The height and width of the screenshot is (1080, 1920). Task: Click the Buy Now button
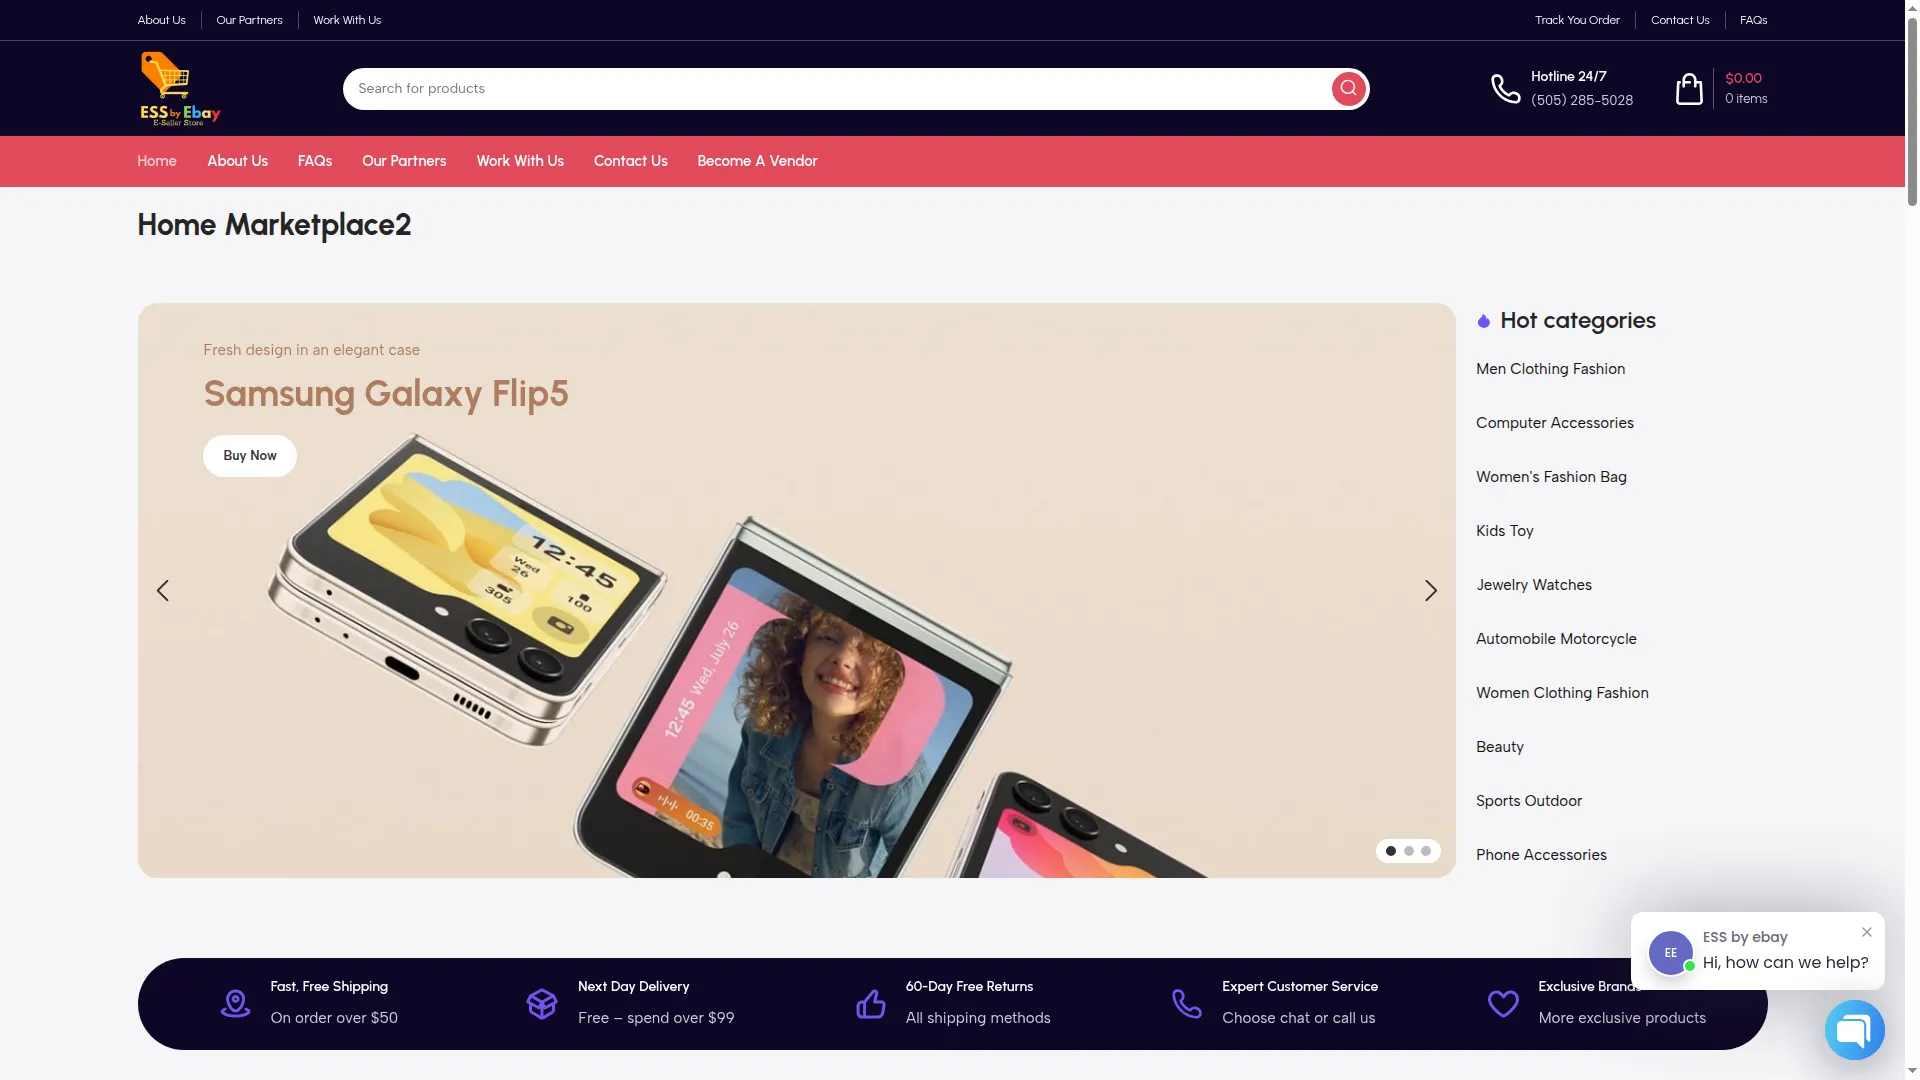click(250, 455)
